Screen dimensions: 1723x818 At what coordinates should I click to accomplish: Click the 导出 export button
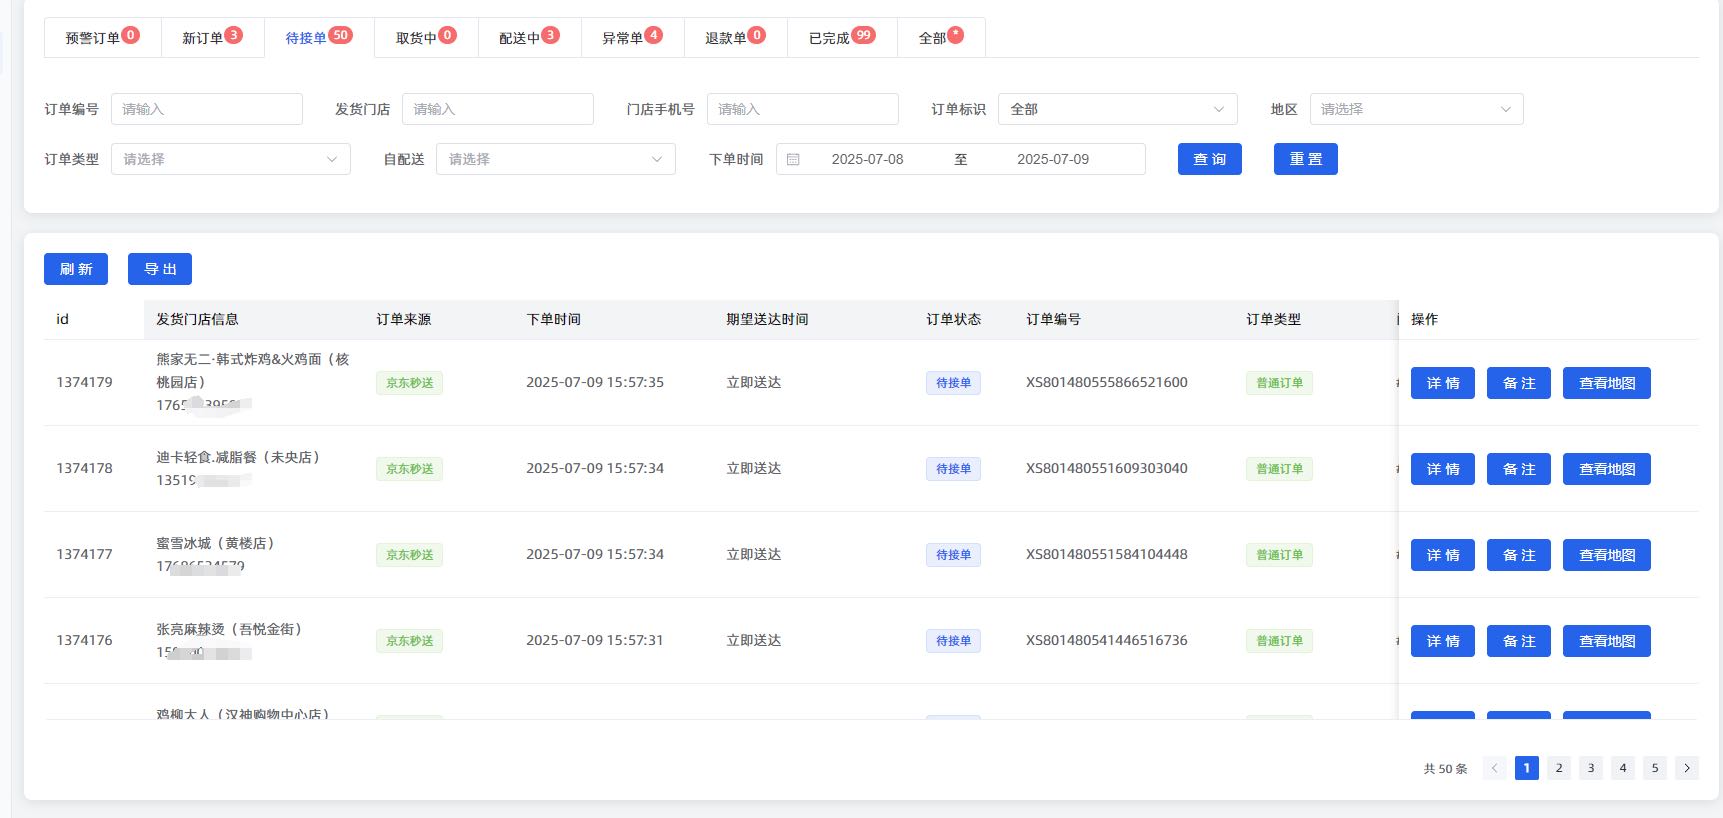[160, 269]
